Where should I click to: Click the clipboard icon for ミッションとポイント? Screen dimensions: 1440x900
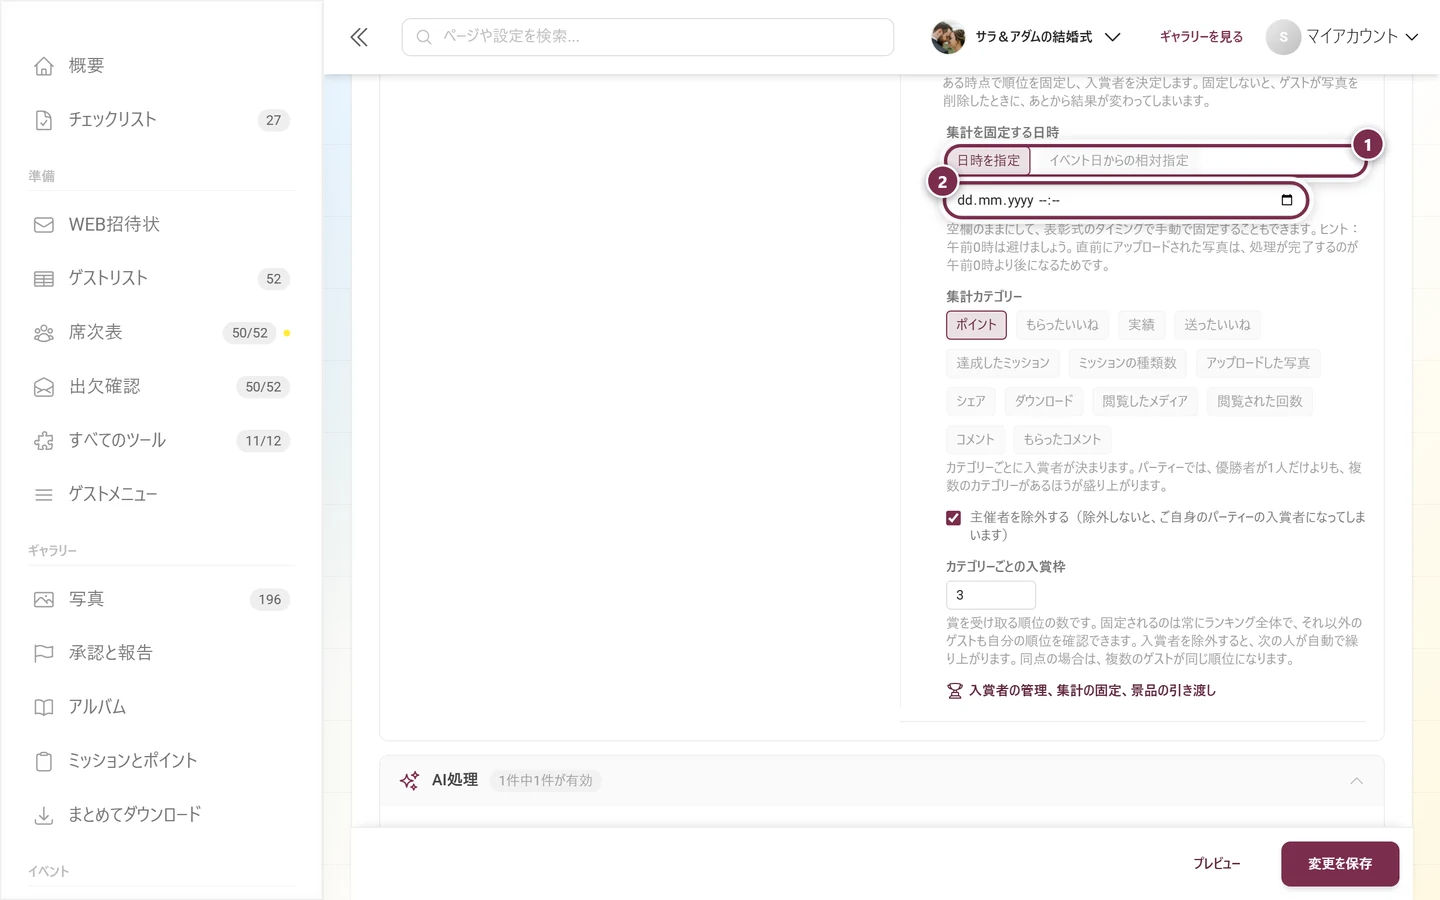click(44, 762)
